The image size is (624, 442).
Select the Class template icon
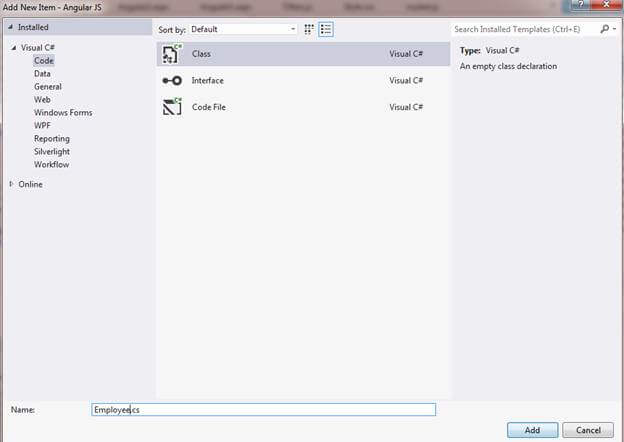(172, 54)
